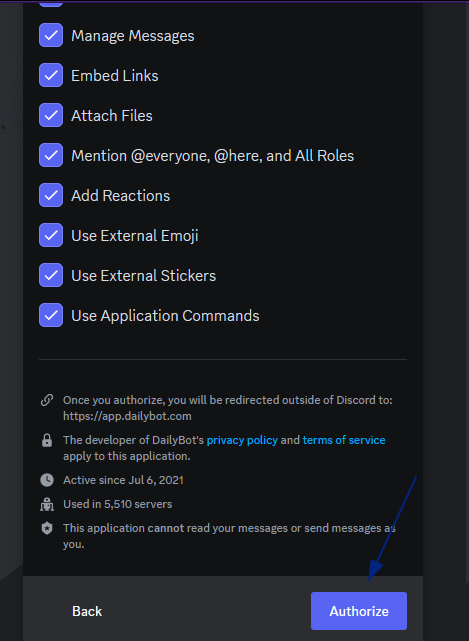The image size is (469, 641).
Task: Open the privacy policy link
Action: tap(242, 440)
